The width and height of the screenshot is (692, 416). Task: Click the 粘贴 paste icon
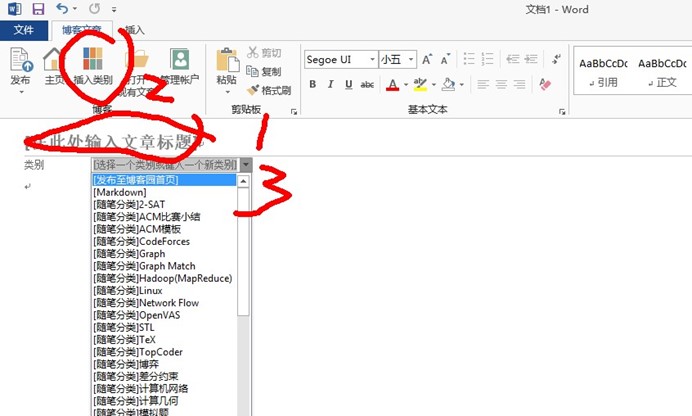227,60
